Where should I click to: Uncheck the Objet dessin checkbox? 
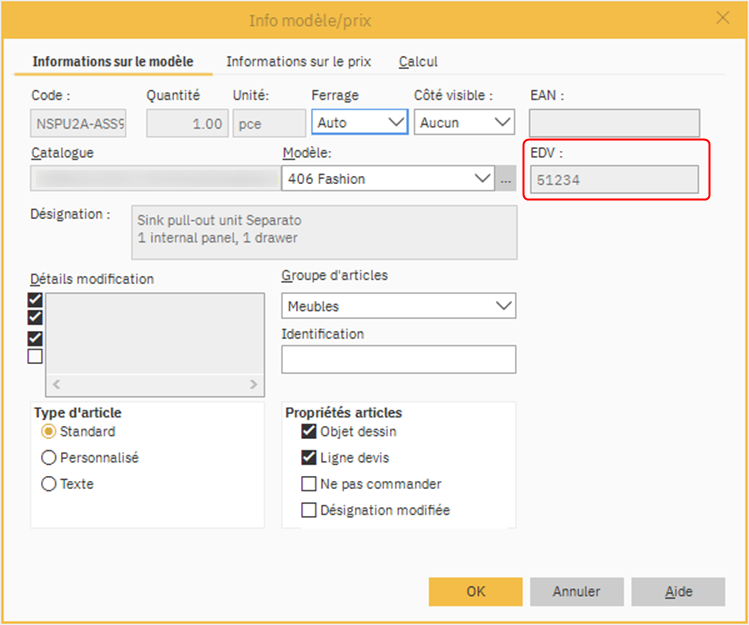pyautogui.click(x=309, y=432)
